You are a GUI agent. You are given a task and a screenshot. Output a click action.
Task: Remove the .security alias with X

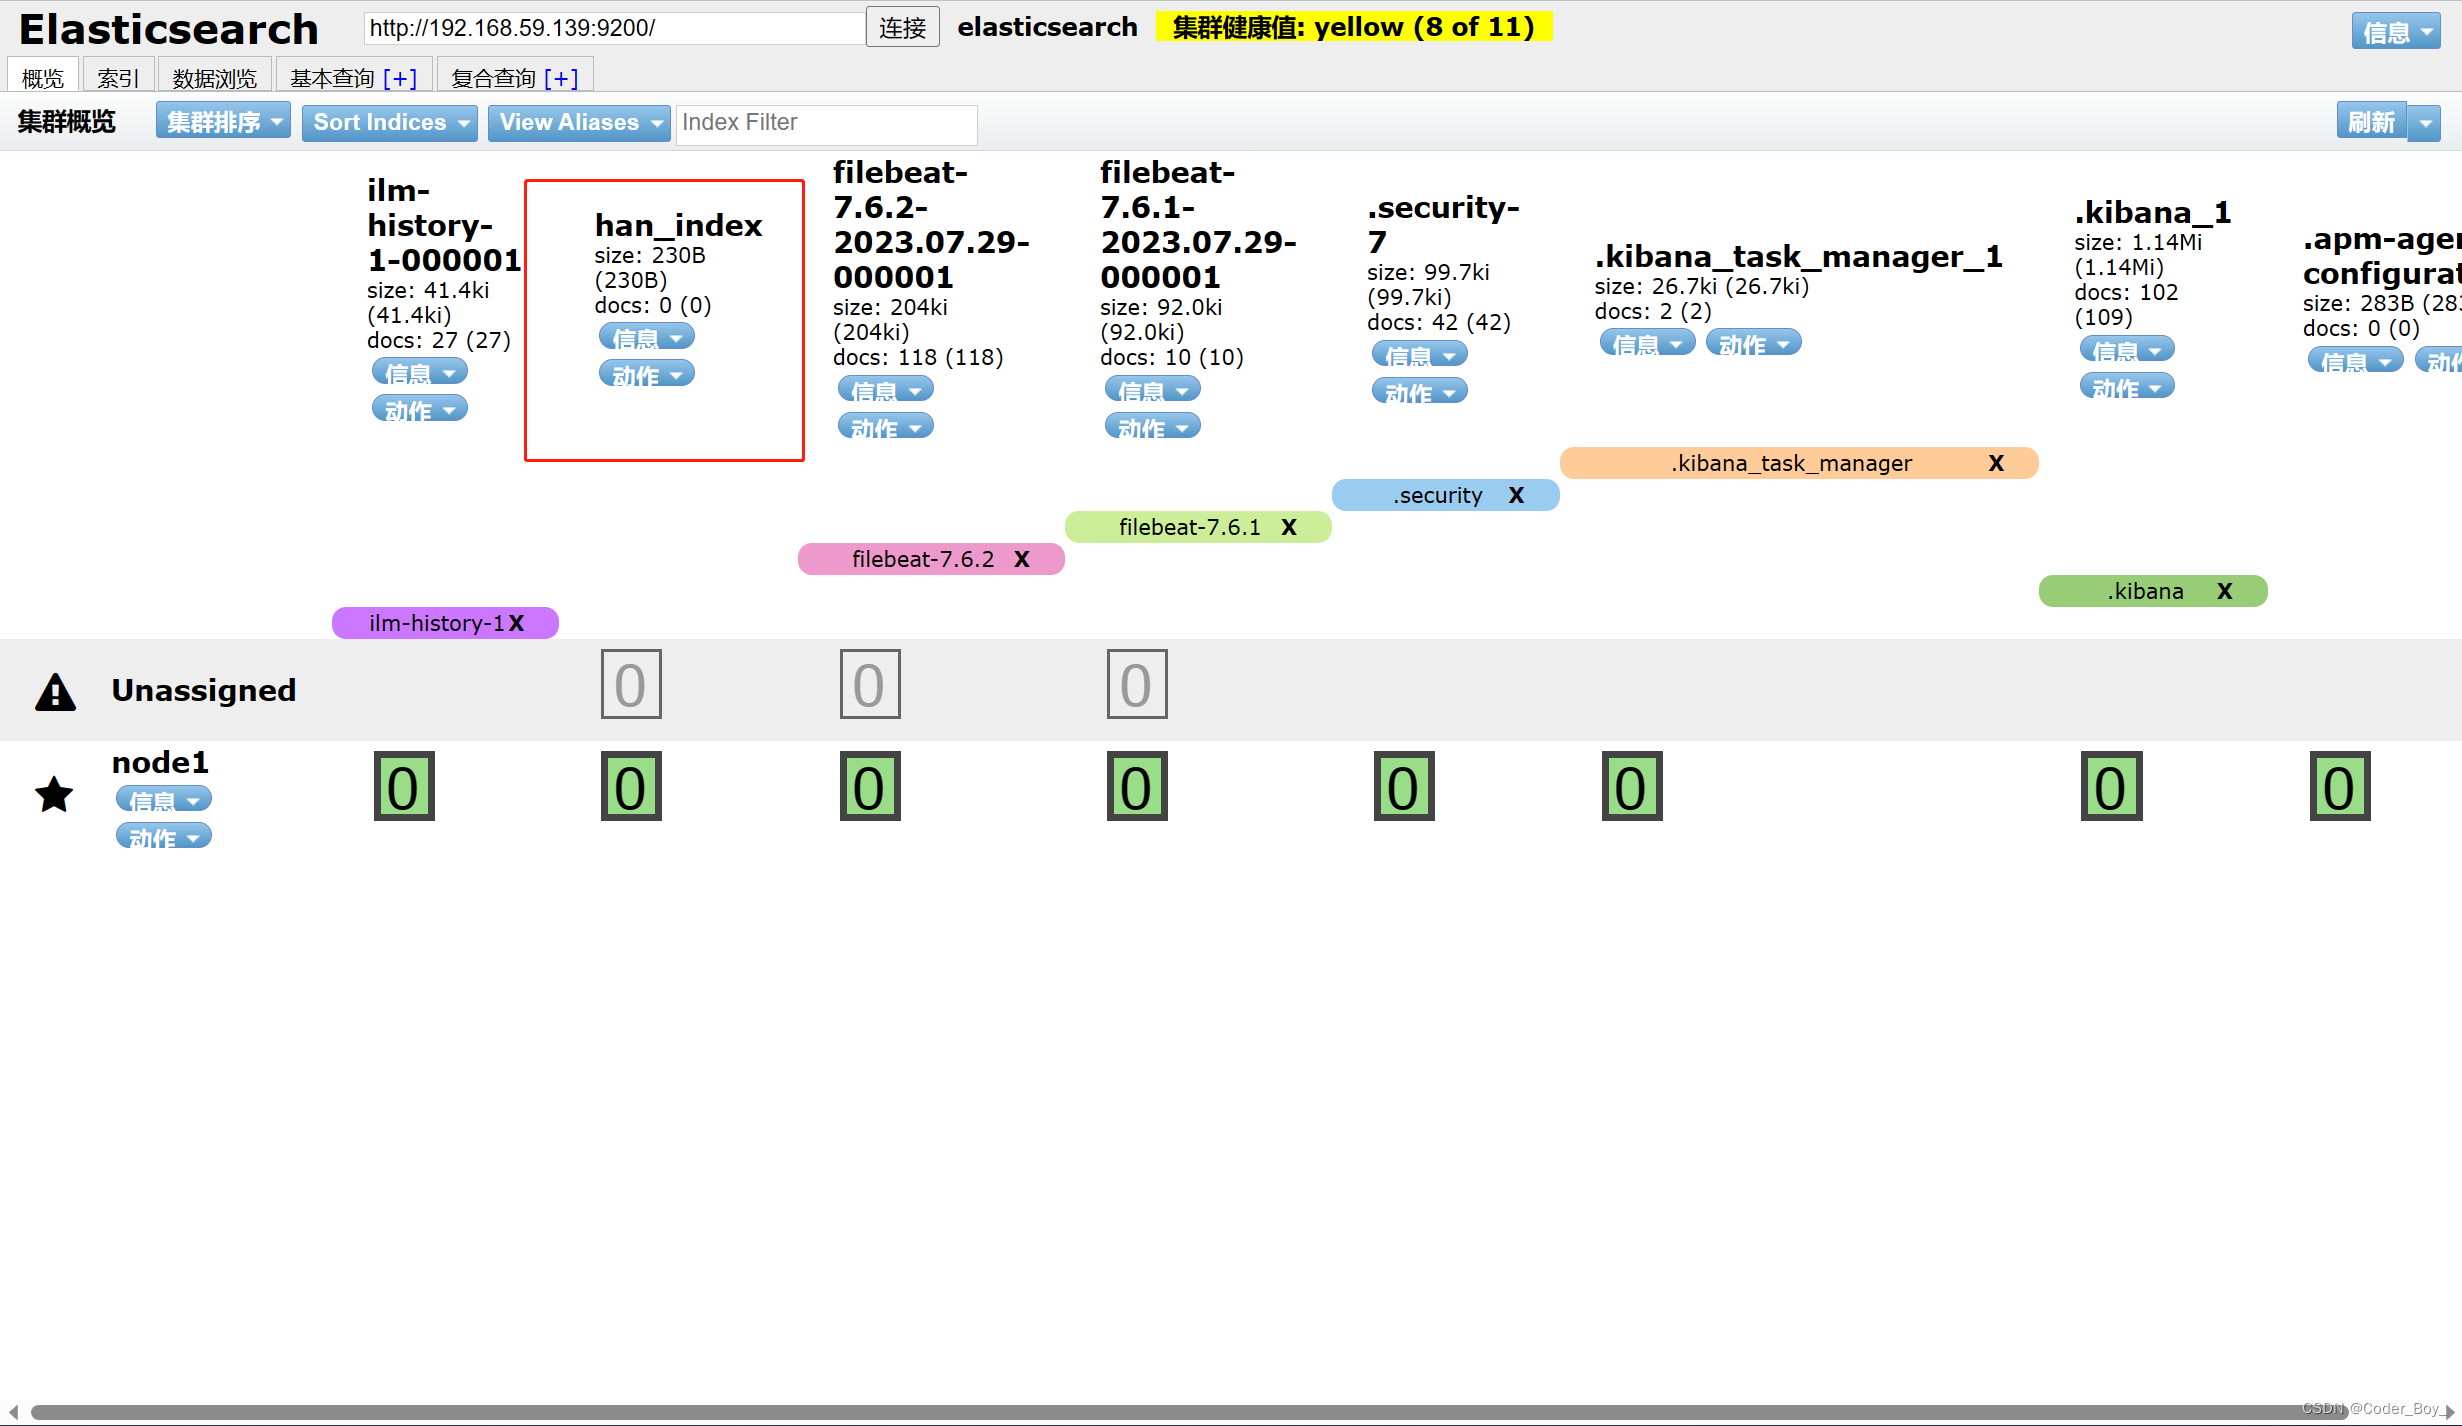(x=1516, y=495)
